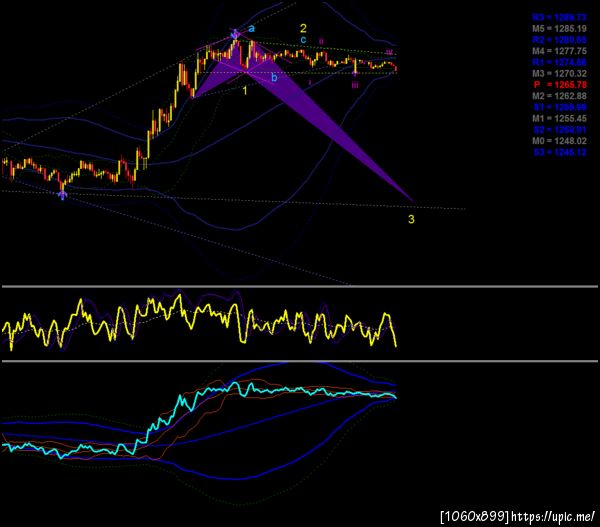Select the blue R2 resistance level label
The height and width of the screenshot is (527, 600).
[x=559, y=40]
